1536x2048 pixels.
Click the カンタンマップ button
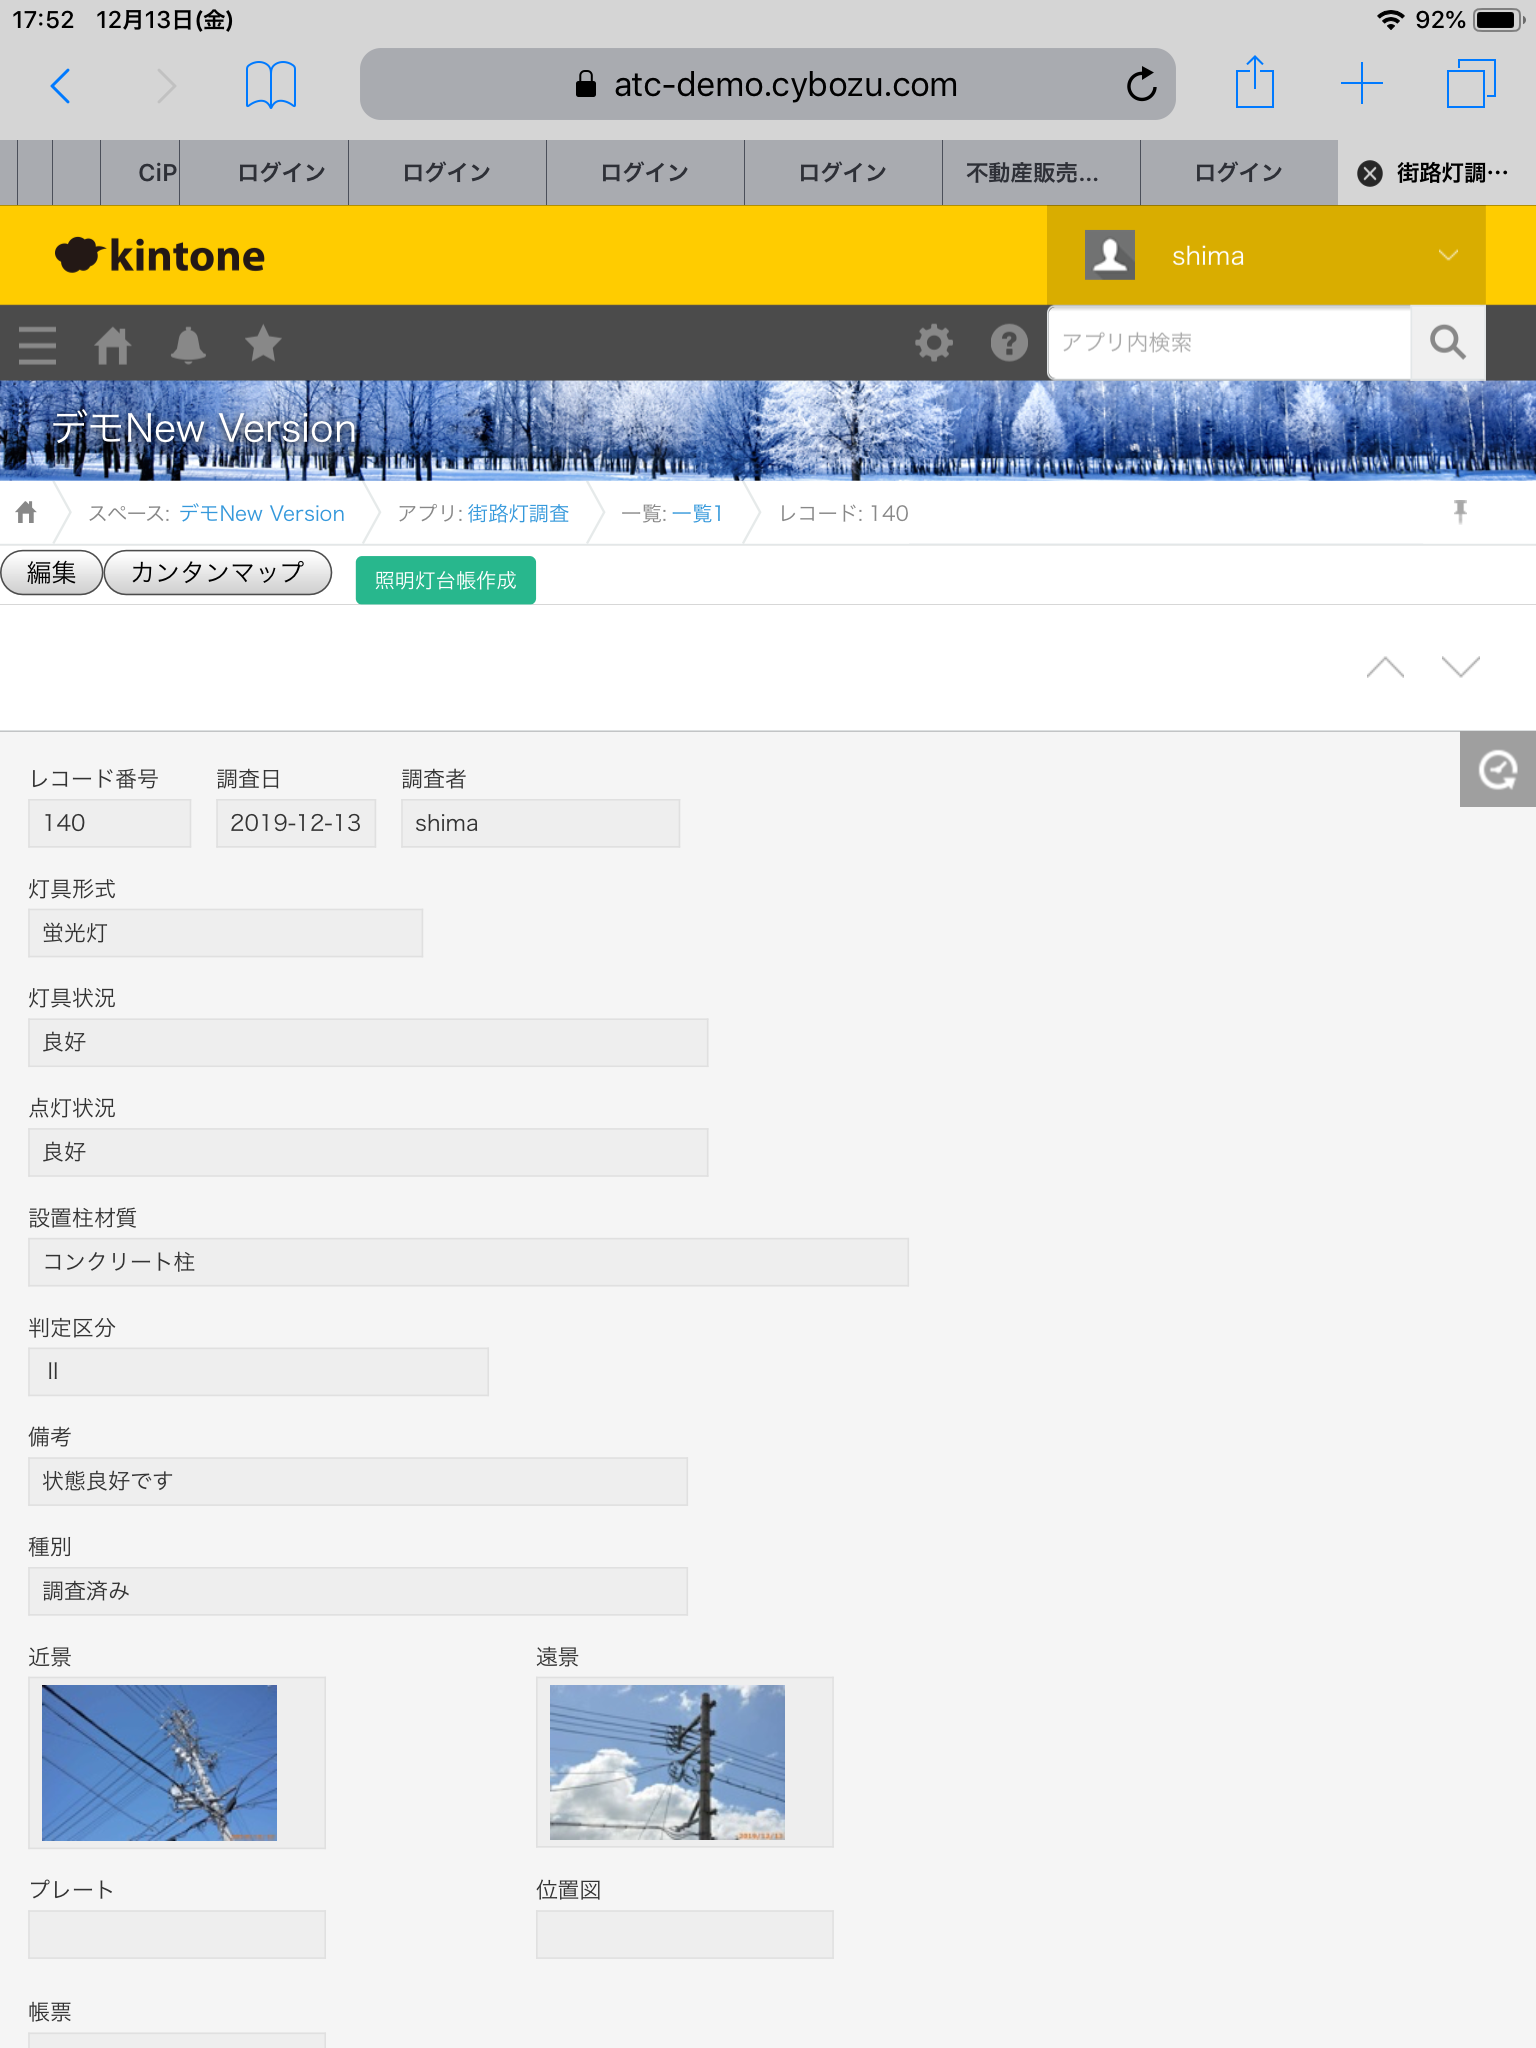[218, 572]
